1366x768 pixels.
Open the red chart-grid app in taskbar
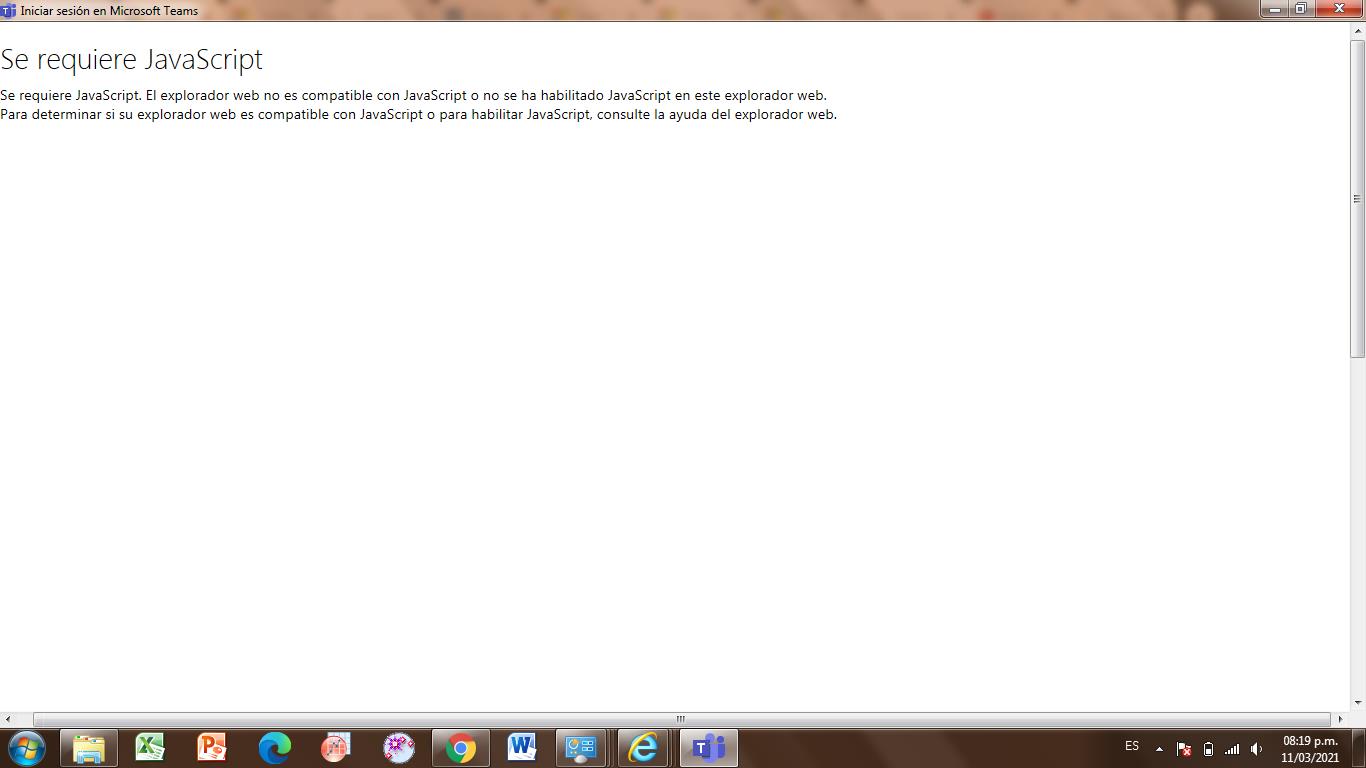coord(336,748)
